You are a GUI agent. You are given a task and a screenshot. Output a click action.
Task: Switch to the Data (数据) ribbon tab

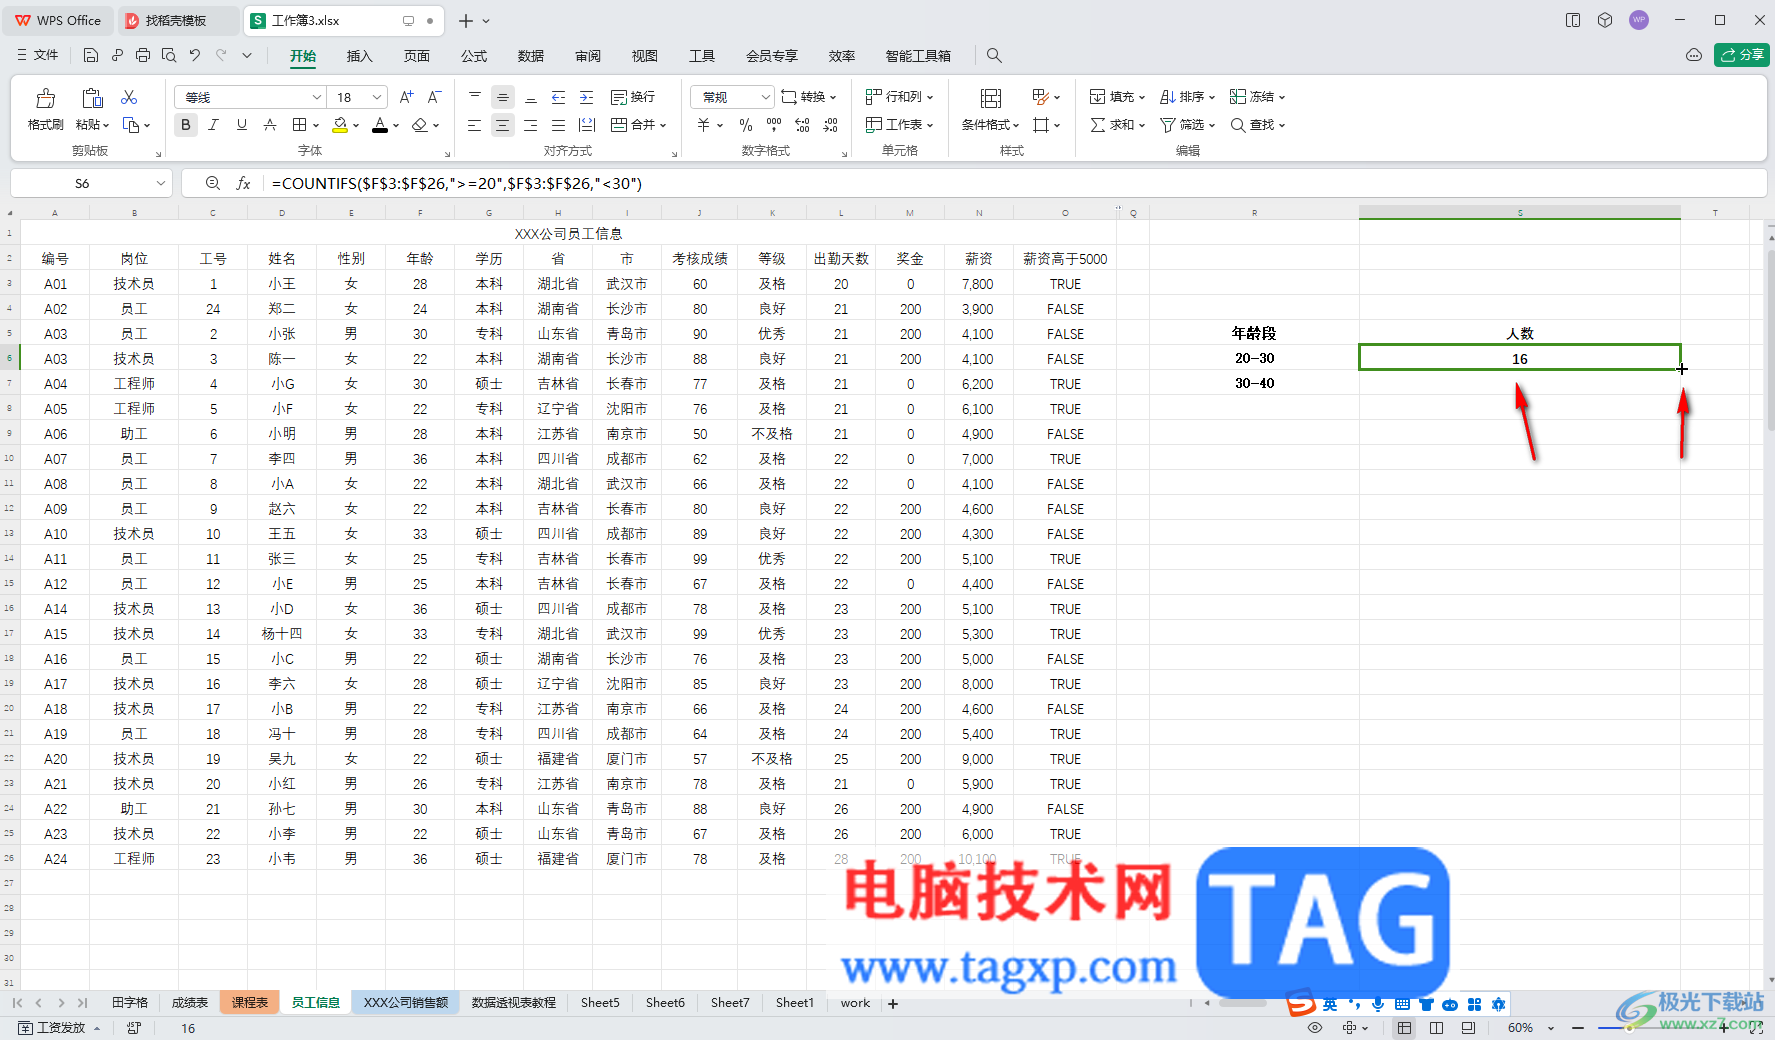tap(531, 56)
